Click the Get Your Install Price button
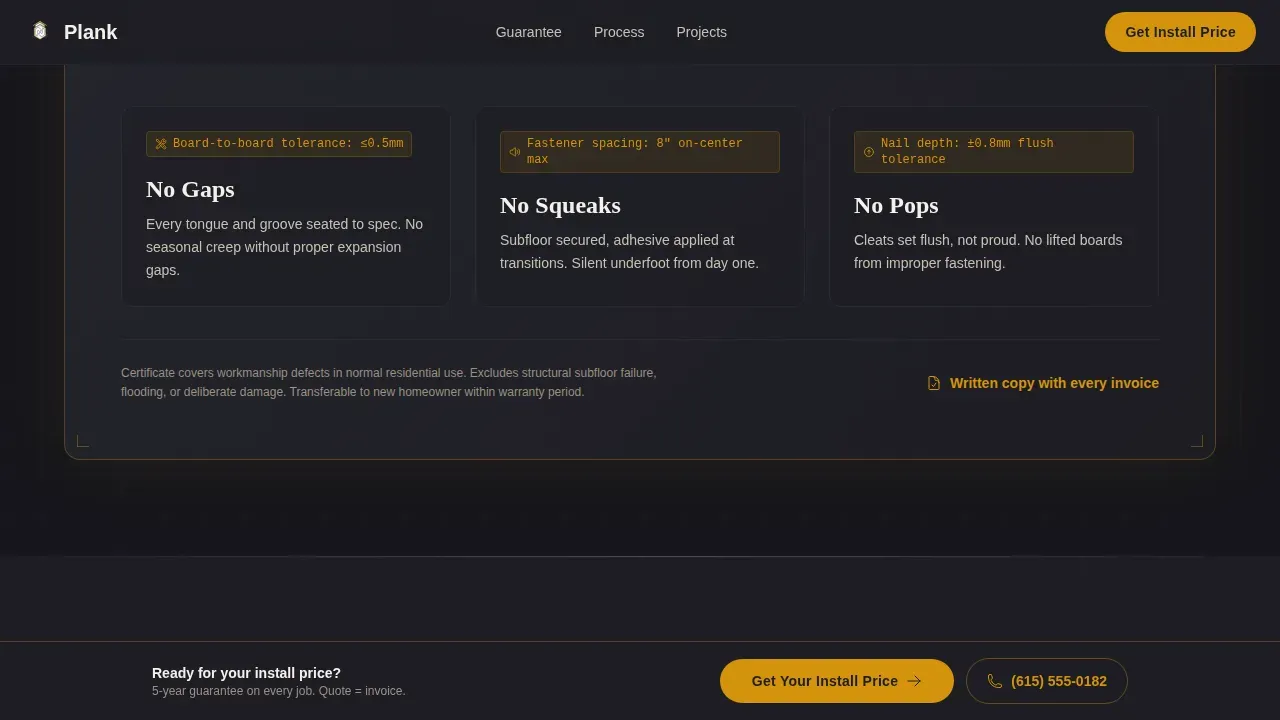The image size is (1280, 720). [x=837, y=681]
